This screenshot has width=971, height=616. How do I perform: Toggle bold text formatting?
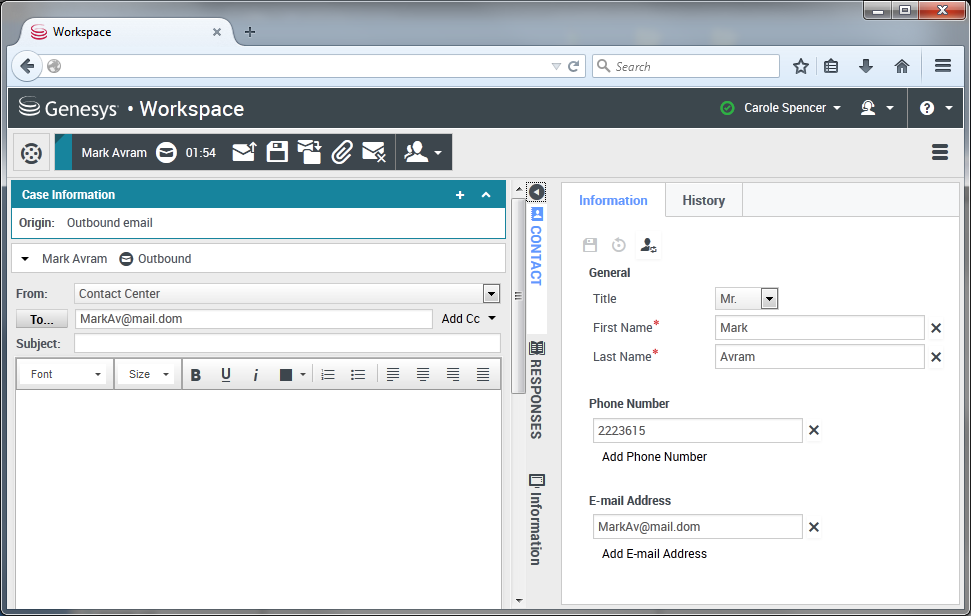pos(196,375)
